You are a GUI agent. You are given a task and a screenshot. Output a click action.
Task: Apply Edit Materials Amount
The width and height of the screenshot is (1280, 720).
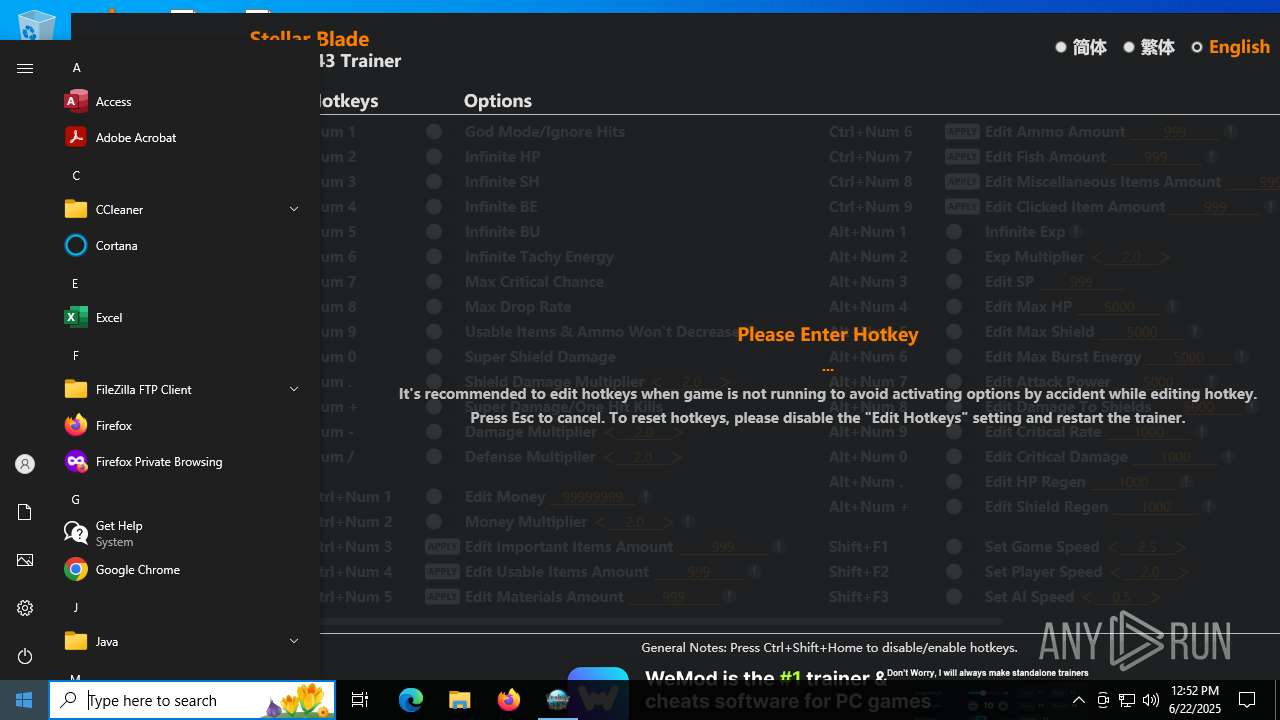(442, 596)
